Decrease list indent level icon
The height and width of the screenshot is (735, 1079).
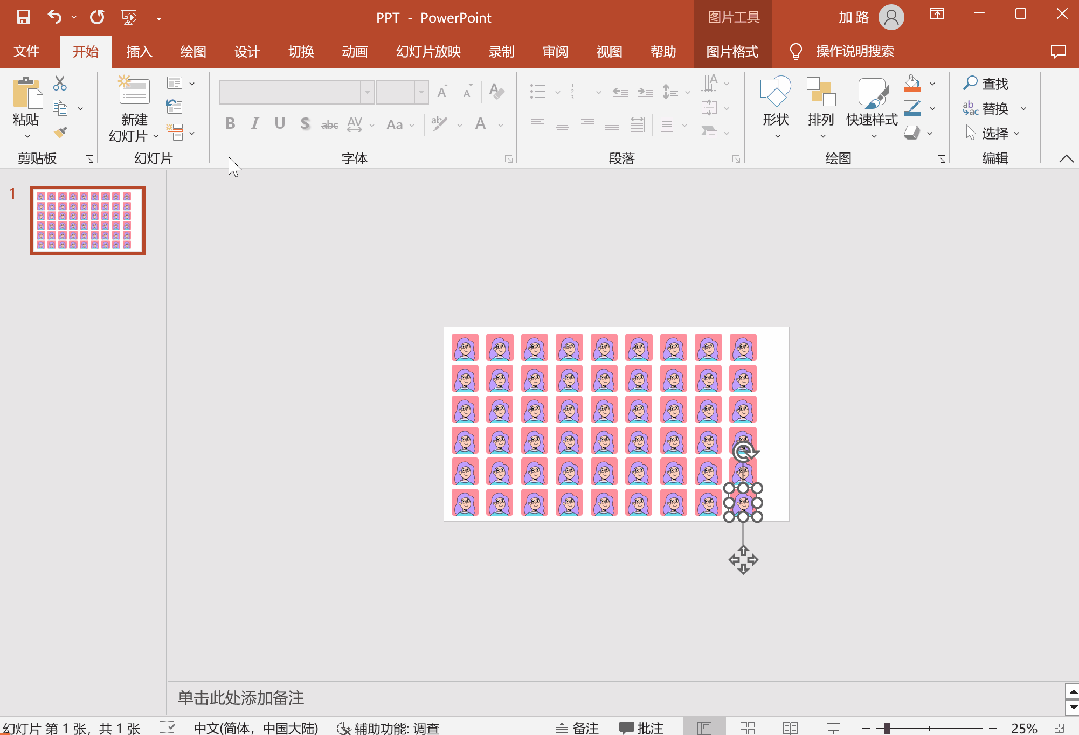click(620, 92)
